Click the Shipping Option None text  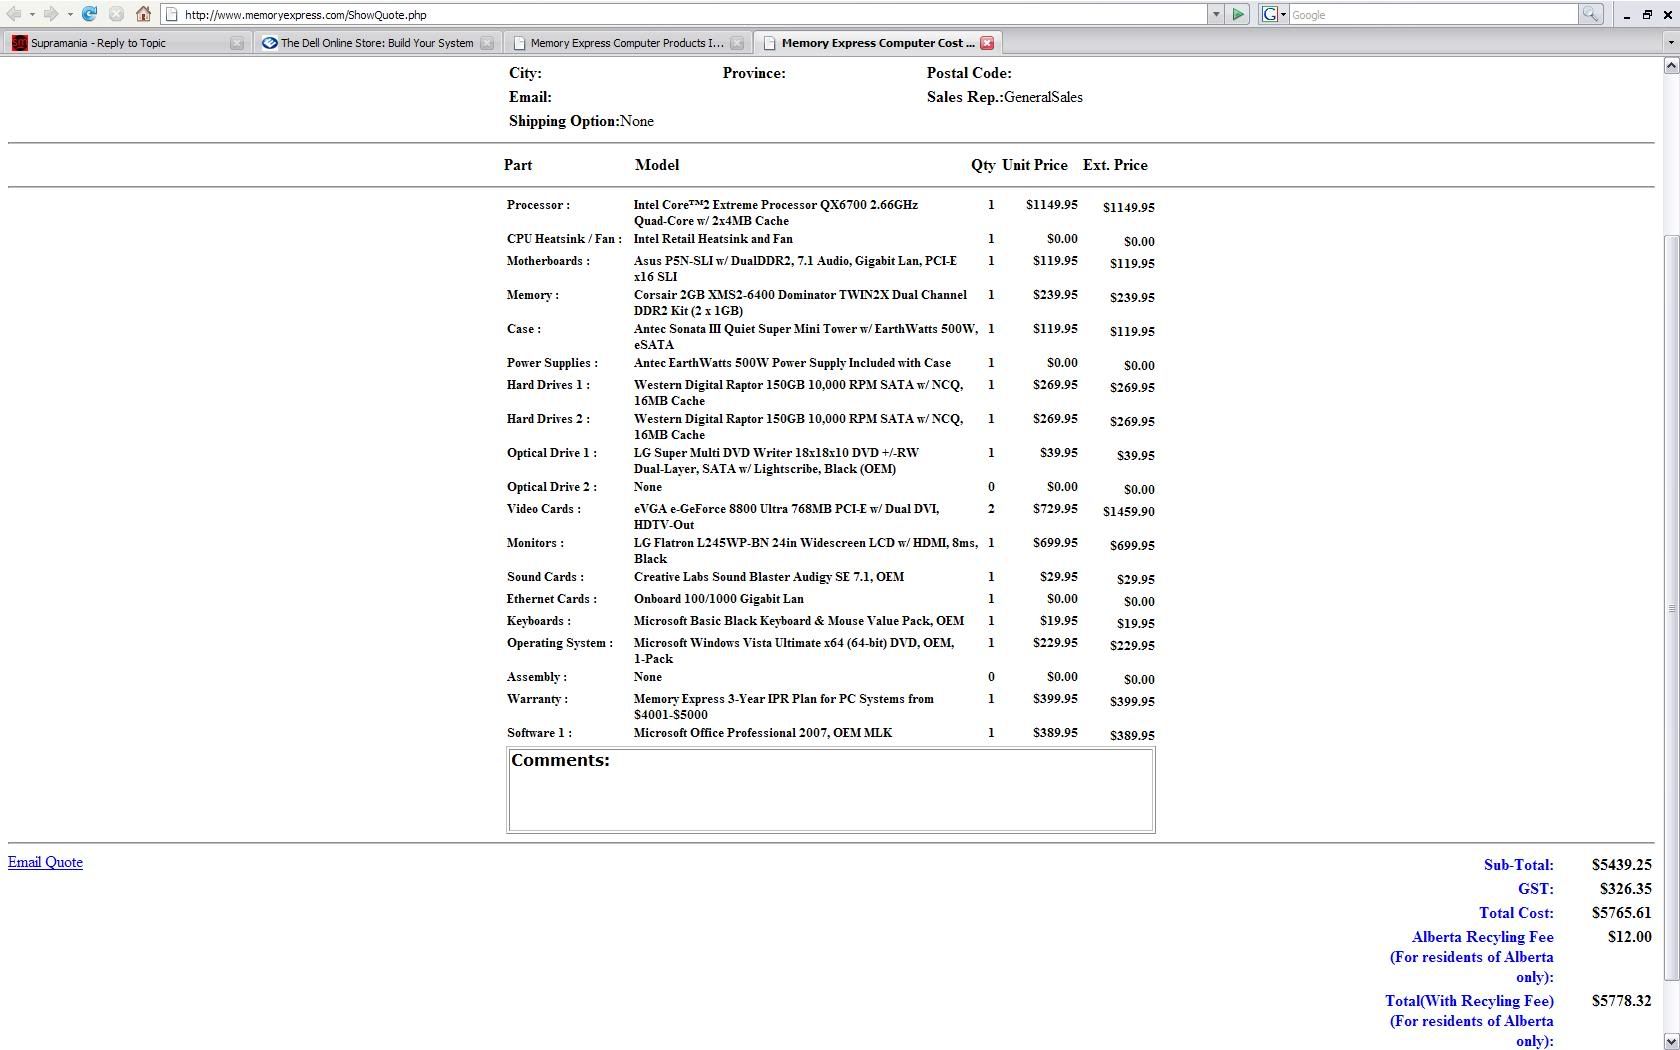pos(581,121)
